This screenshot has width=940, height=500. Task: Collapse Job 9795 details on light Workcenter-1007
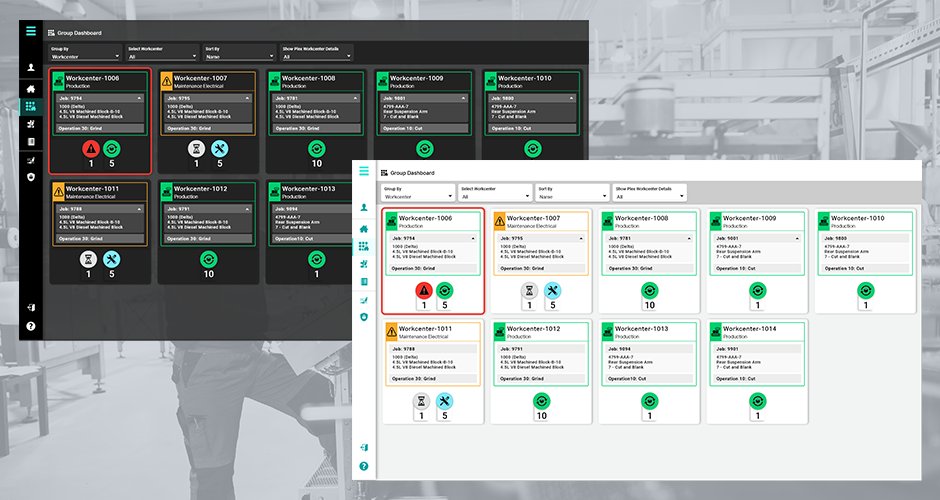[x=583, y=239]
